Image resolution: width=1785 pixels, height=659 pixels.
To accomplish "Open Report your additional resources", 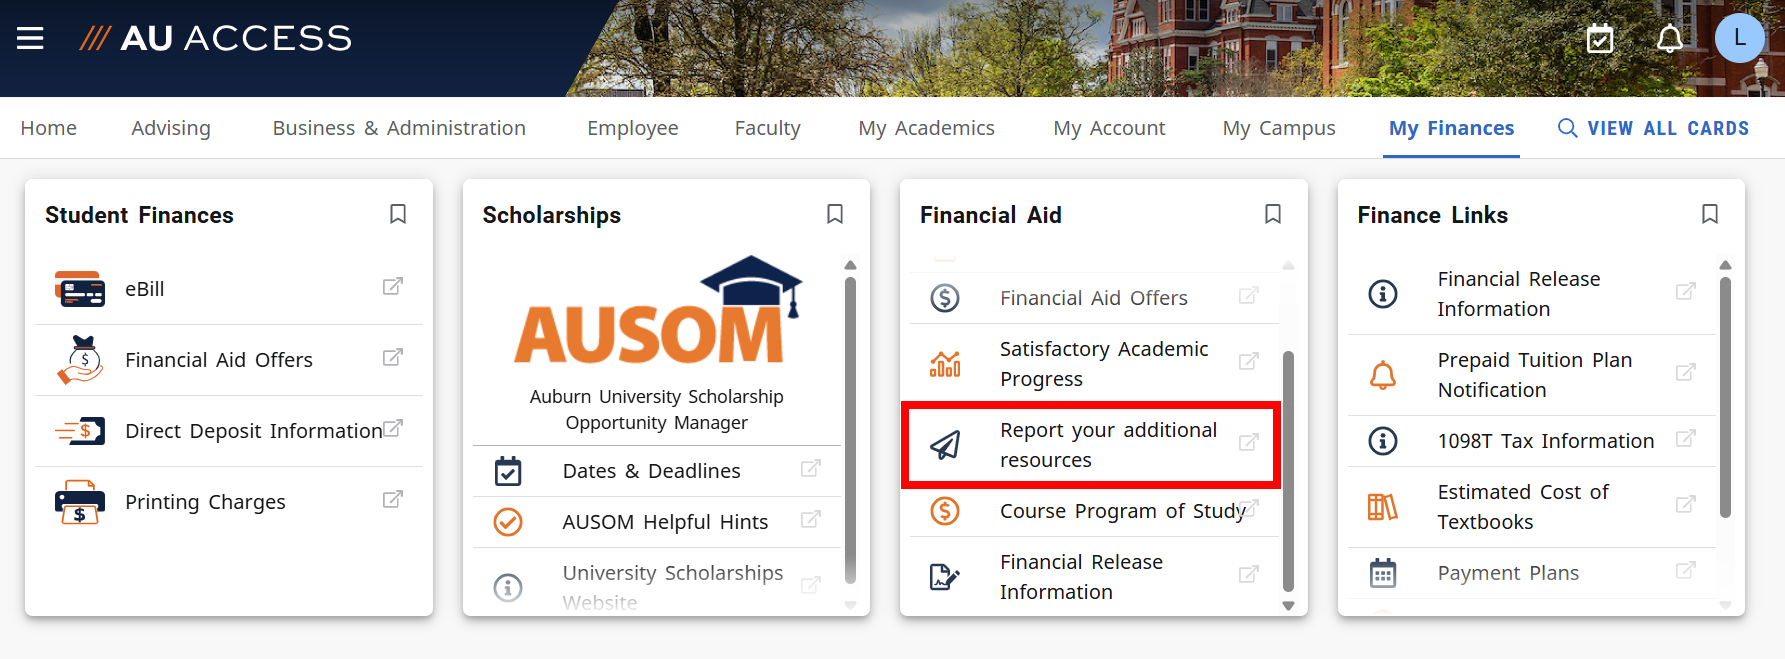I will pyautogui.click(x=1108, y=444).
